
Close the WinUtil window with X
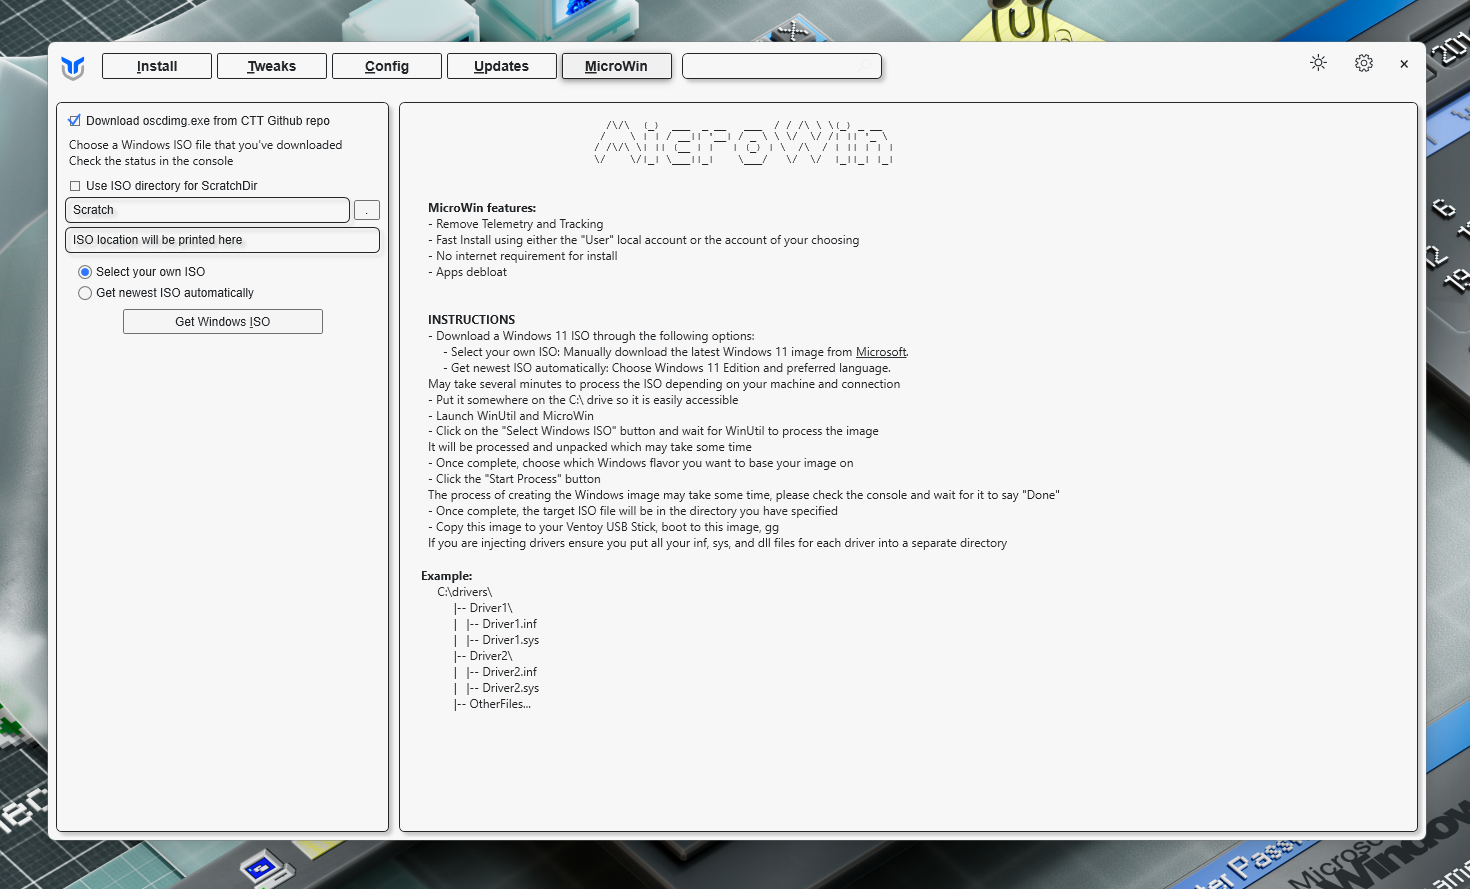1404,64
